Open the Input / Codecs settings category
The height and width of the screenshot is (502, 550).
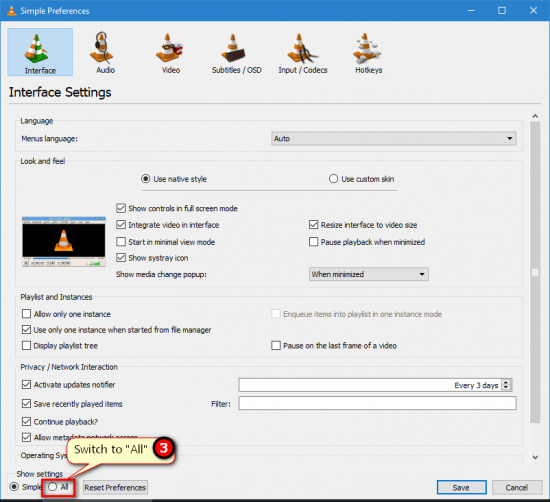(x=302, y=52)
